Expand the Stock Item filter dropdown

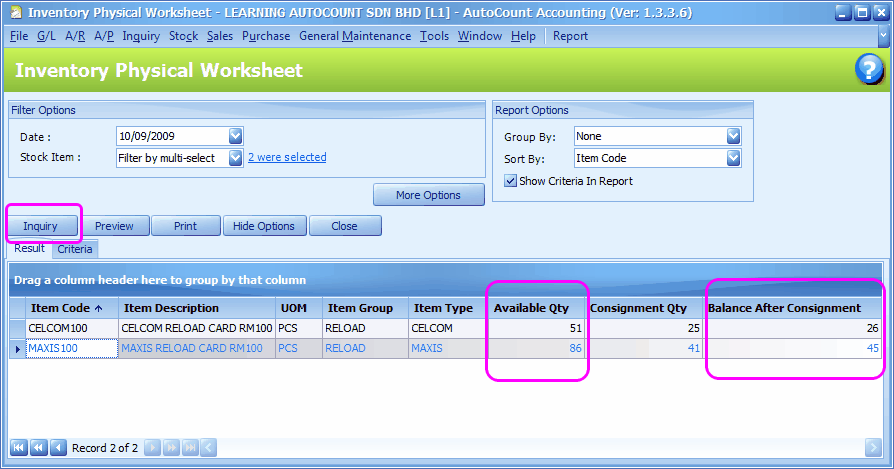pos(235,158)
